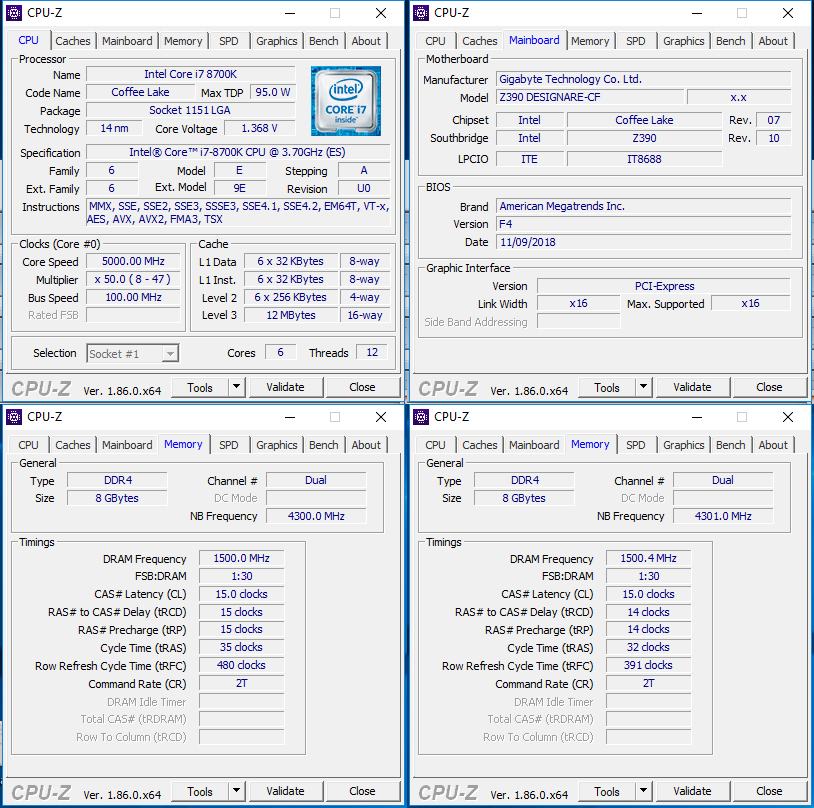Image resolution: width=814 pixels, height=808 pixels.
Task: Click Tools button in the 4301.0 MHz Memory window
Action: pyautogui.click(x=607, y=791)
